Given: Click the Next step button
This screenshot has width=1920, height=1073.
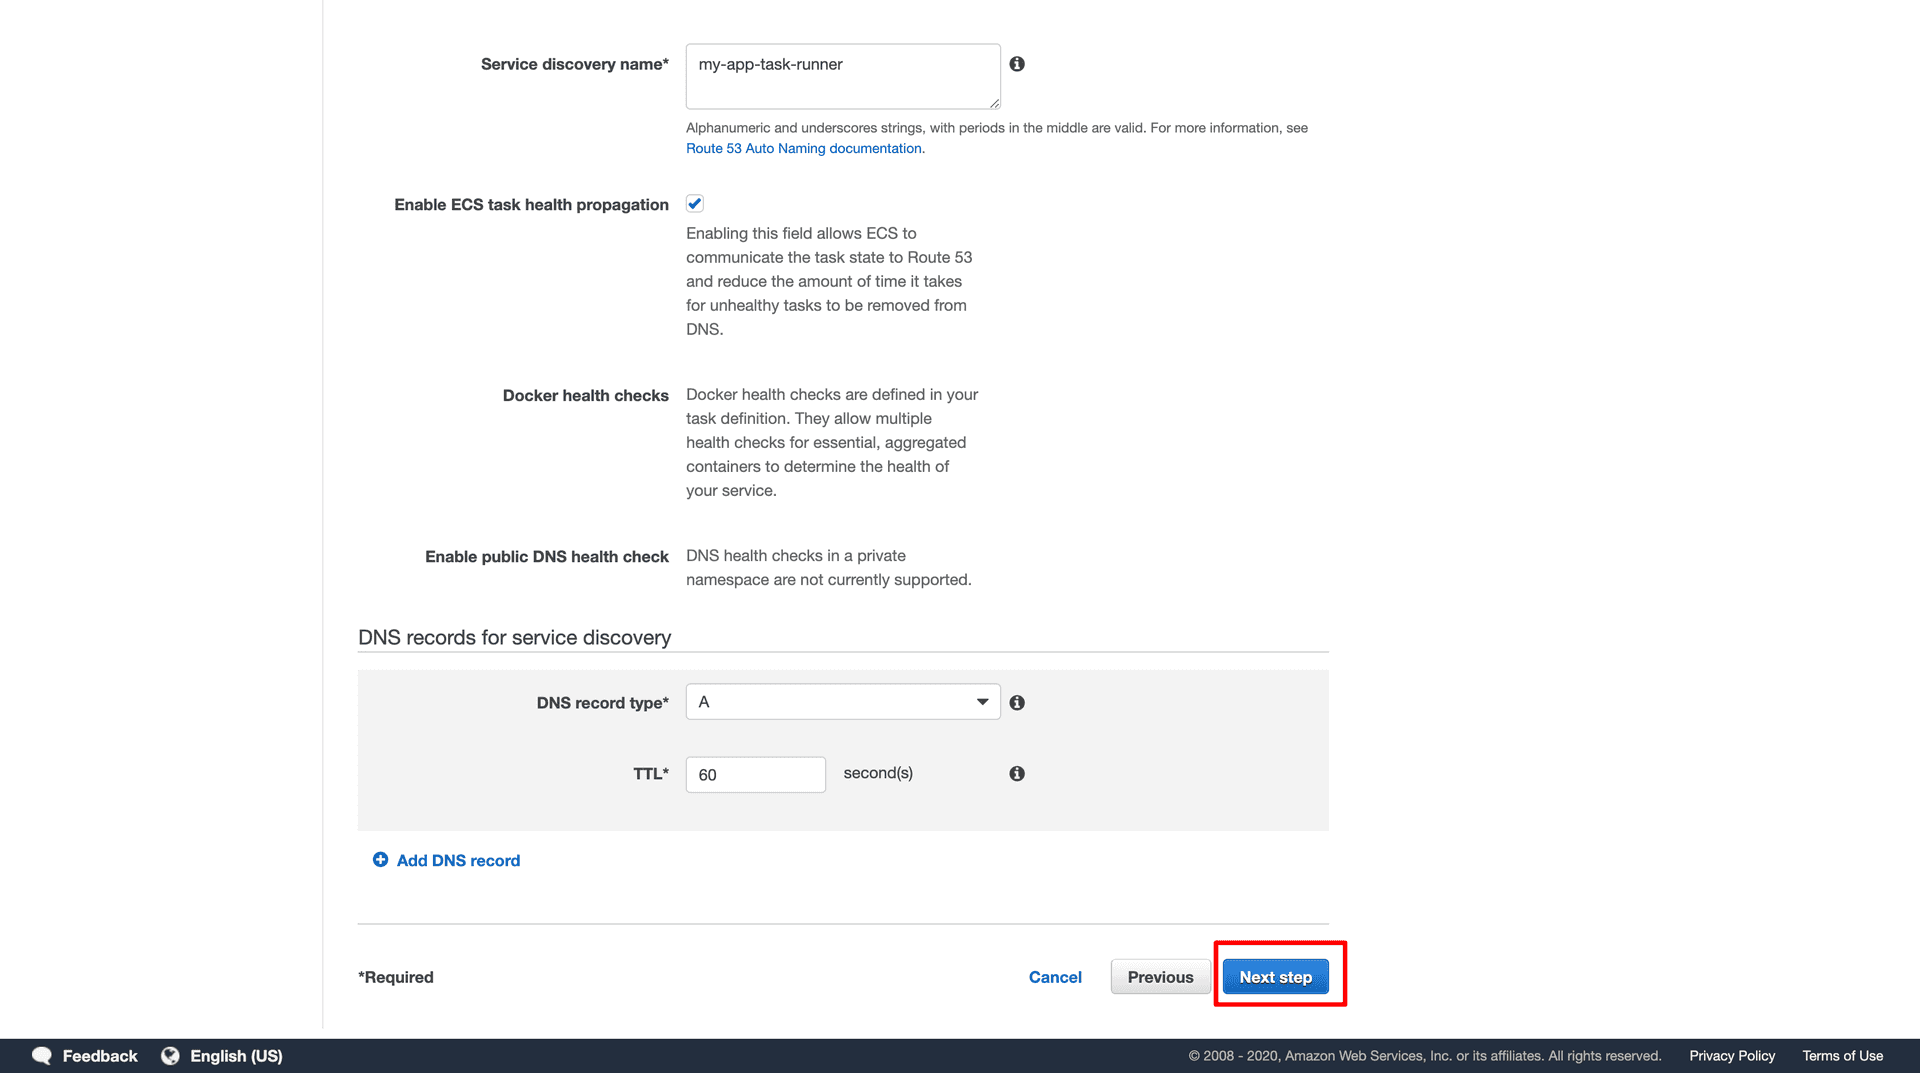Looking at the screenshot, I should click(1276, 977).
